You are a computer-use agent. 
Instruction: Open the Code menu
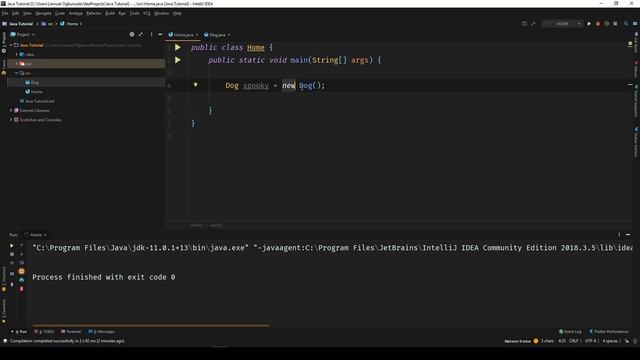coord(60,13)
